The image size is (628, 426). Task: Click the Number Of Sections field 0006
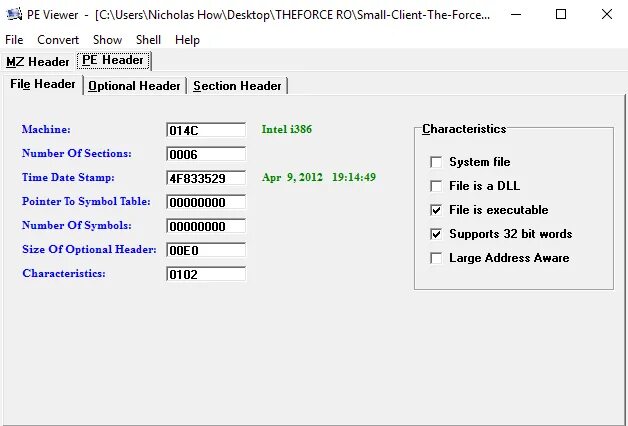pyautogui.click(x=206, y=154)
